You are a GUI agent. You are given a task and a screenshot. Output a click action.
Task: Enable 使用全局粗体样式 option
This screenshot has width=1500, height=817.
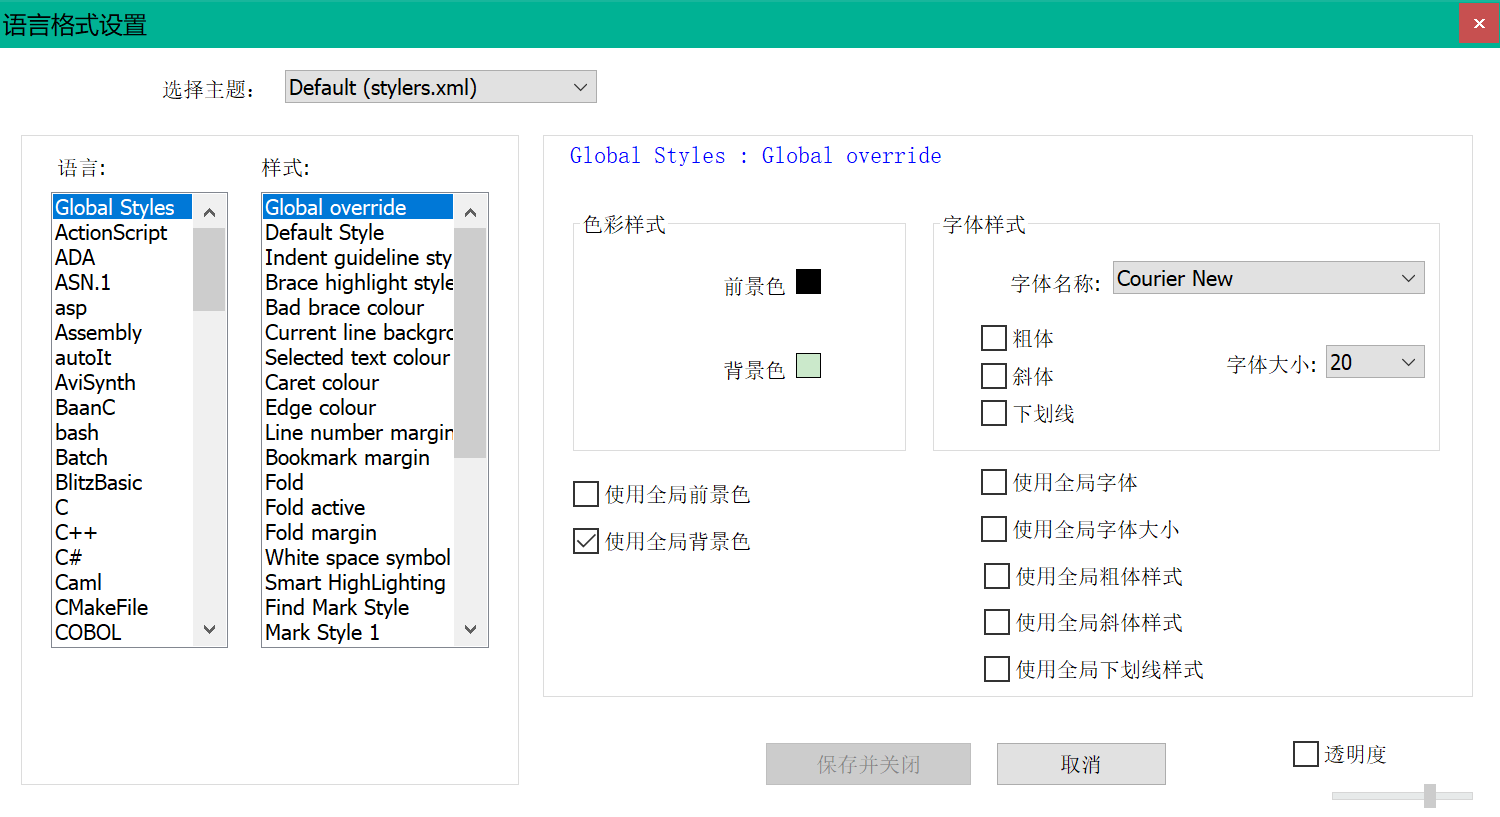[x=996, y=576]
